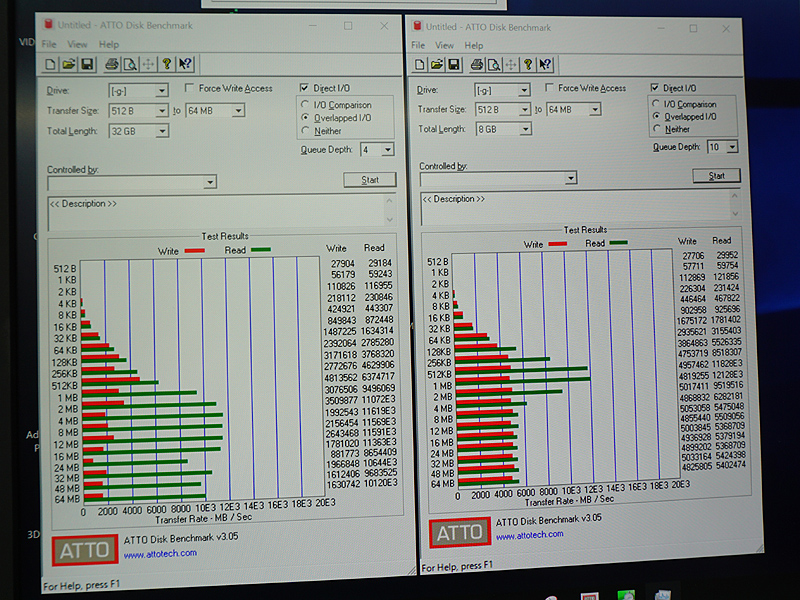Click Description text field in left window
Image resolution: width=800 pixels, height=600 pixels.
[x=216, y=212]
